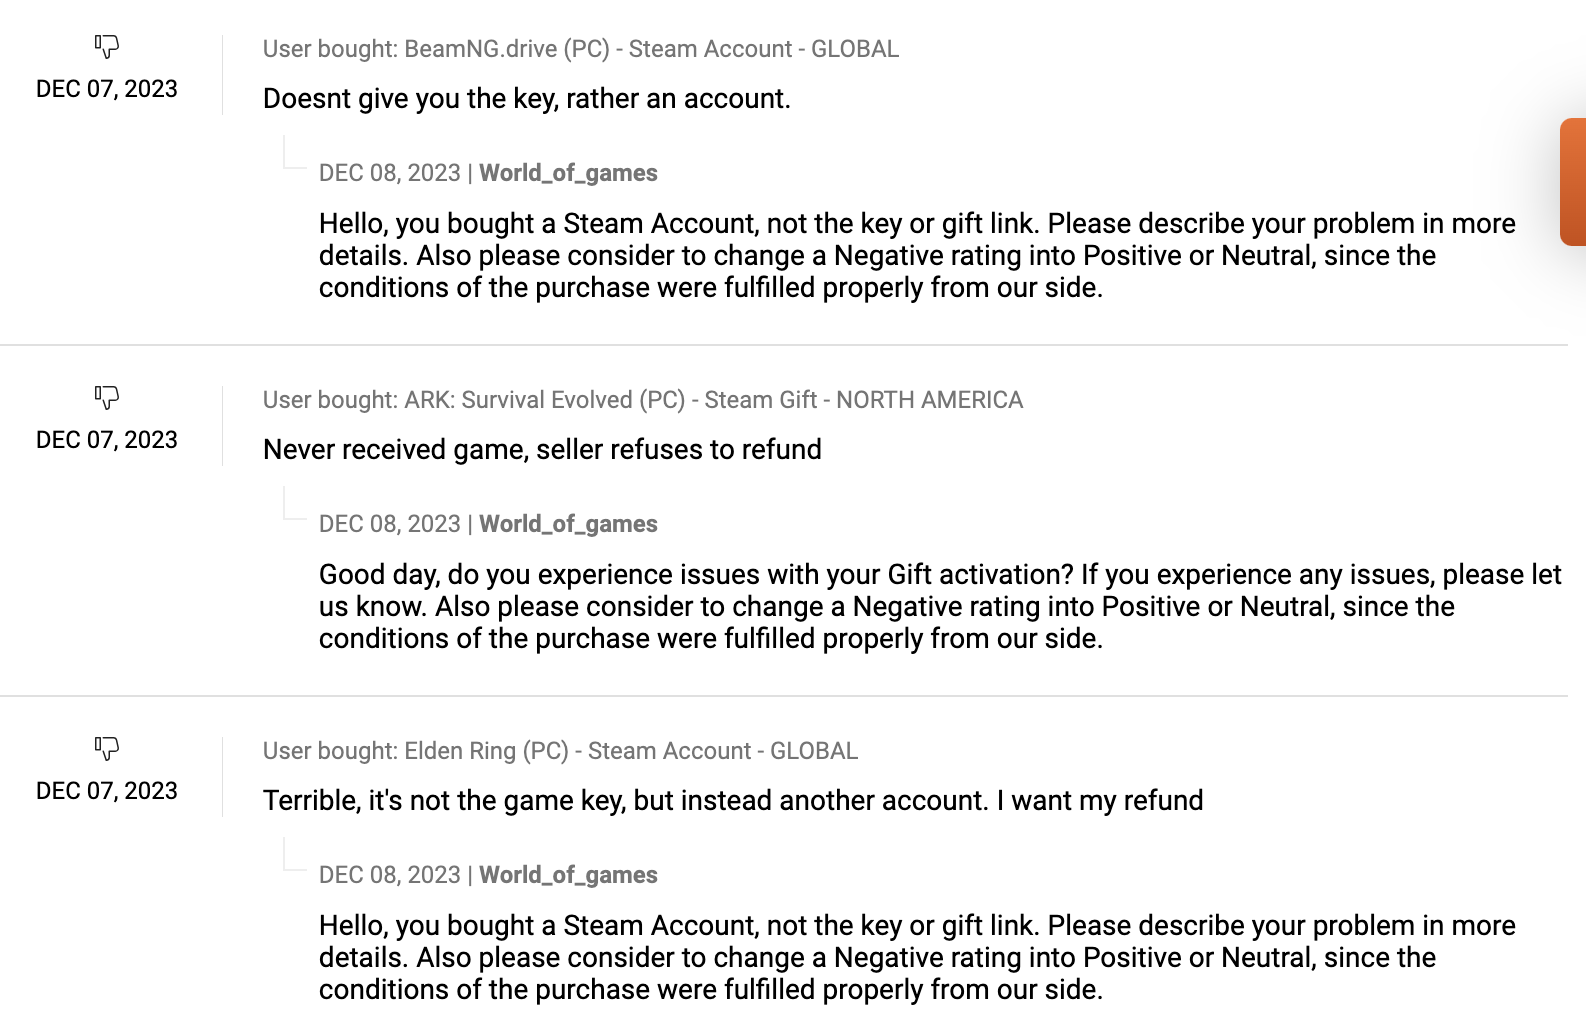Open World_of_games seller link under BeamNG review
Image resolution: width=1586 pixels, height=1034 pixels.
tap(568, 173)
